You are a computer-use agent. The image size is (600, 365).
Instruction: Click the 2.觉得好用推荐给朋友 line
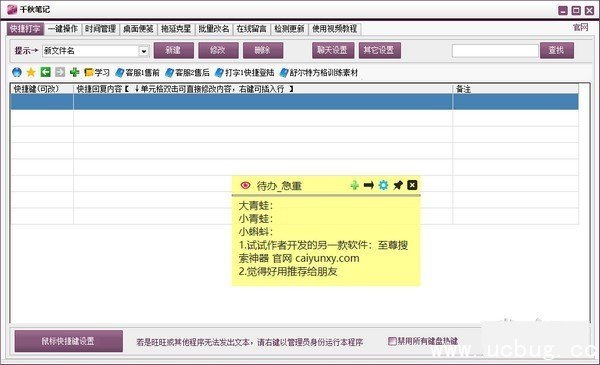coord(288,272)
